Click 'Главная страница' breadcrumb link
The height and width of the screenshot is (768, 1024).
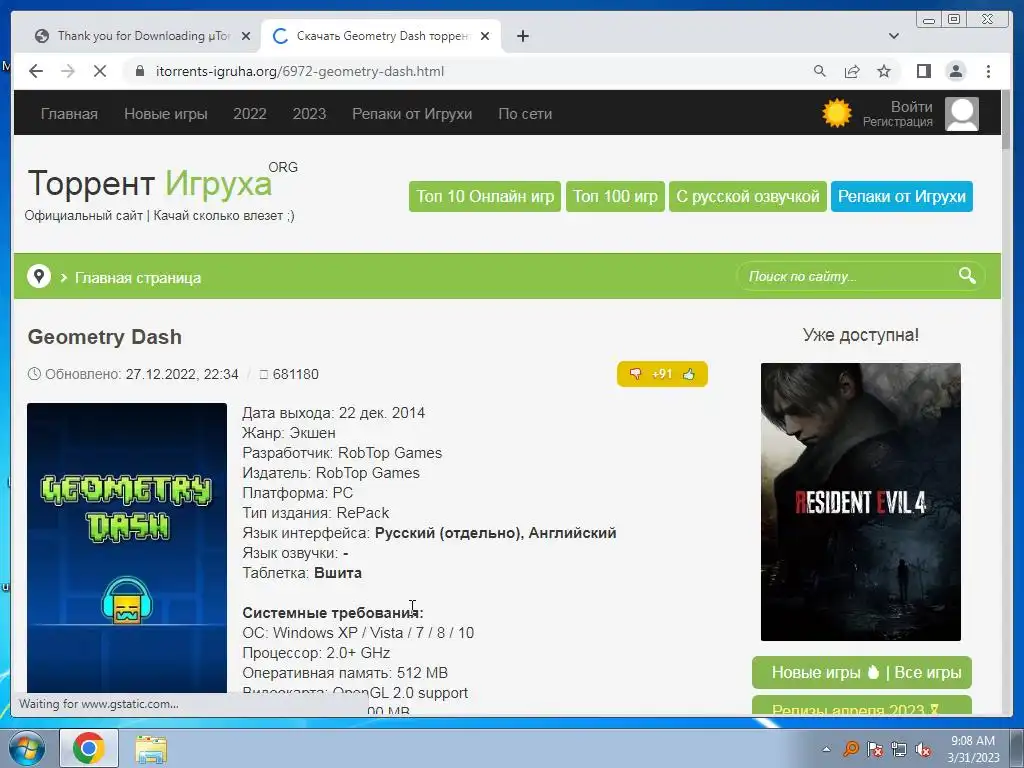pyautogui.click(x=138, y=278)
